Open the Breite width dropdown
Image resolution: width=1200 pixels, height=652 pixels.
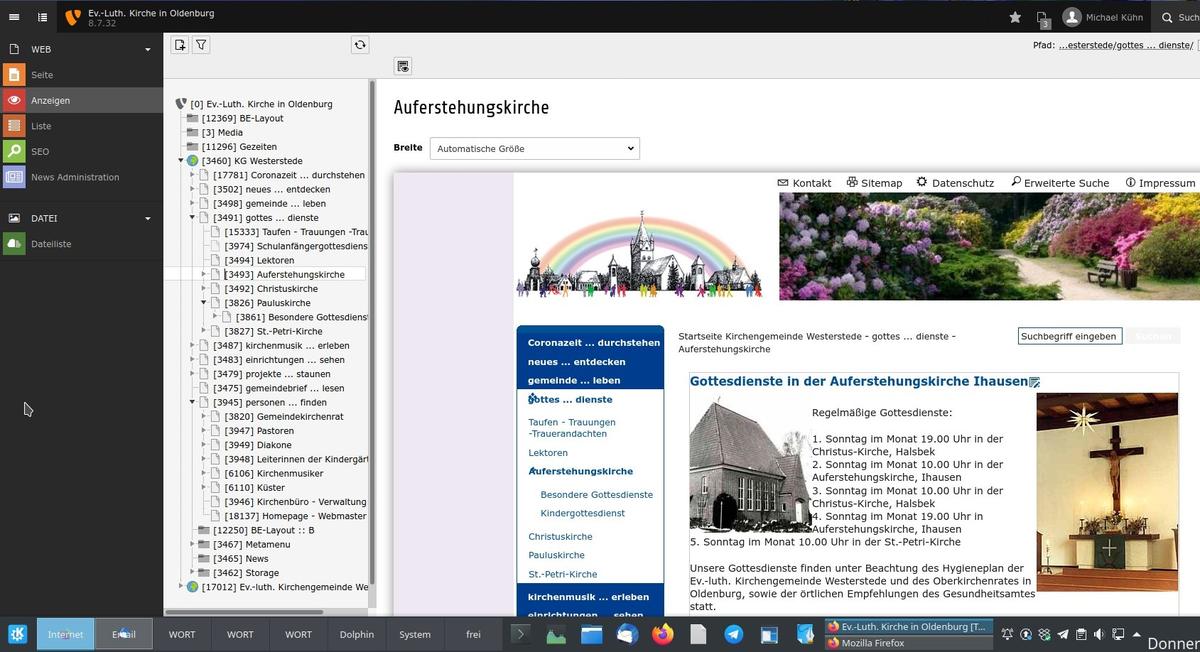tap(534, 149)
